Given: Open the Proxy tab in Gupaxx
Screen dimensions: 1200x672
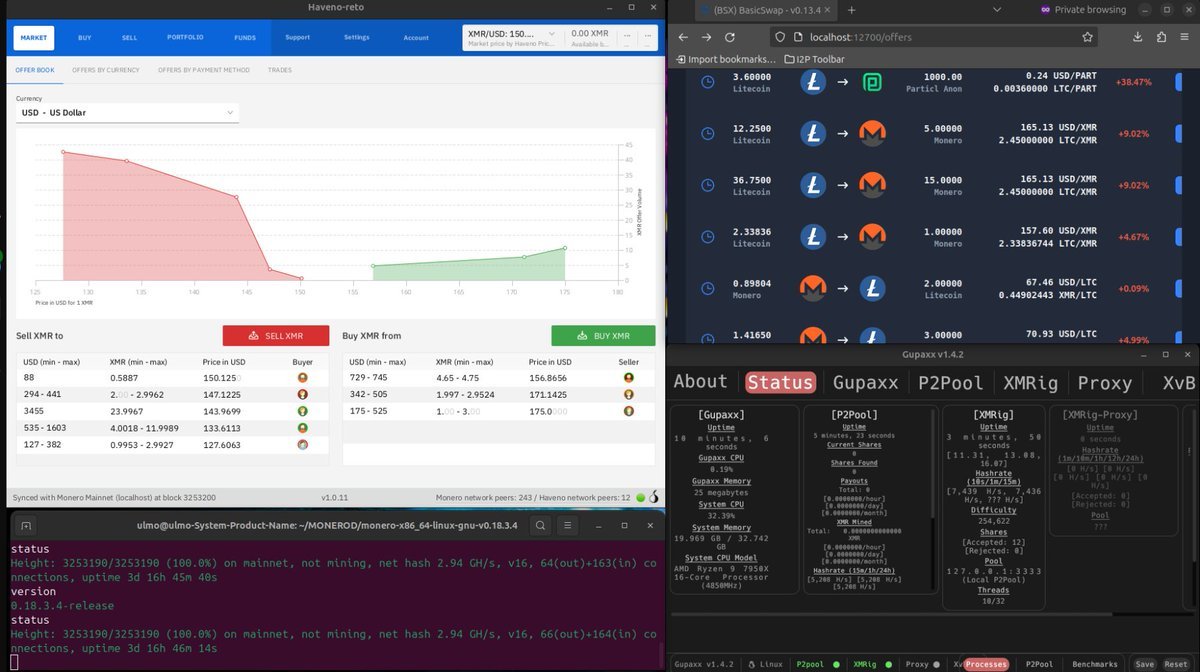Looking at the screenshot, I should click(x=1105, y=382).
